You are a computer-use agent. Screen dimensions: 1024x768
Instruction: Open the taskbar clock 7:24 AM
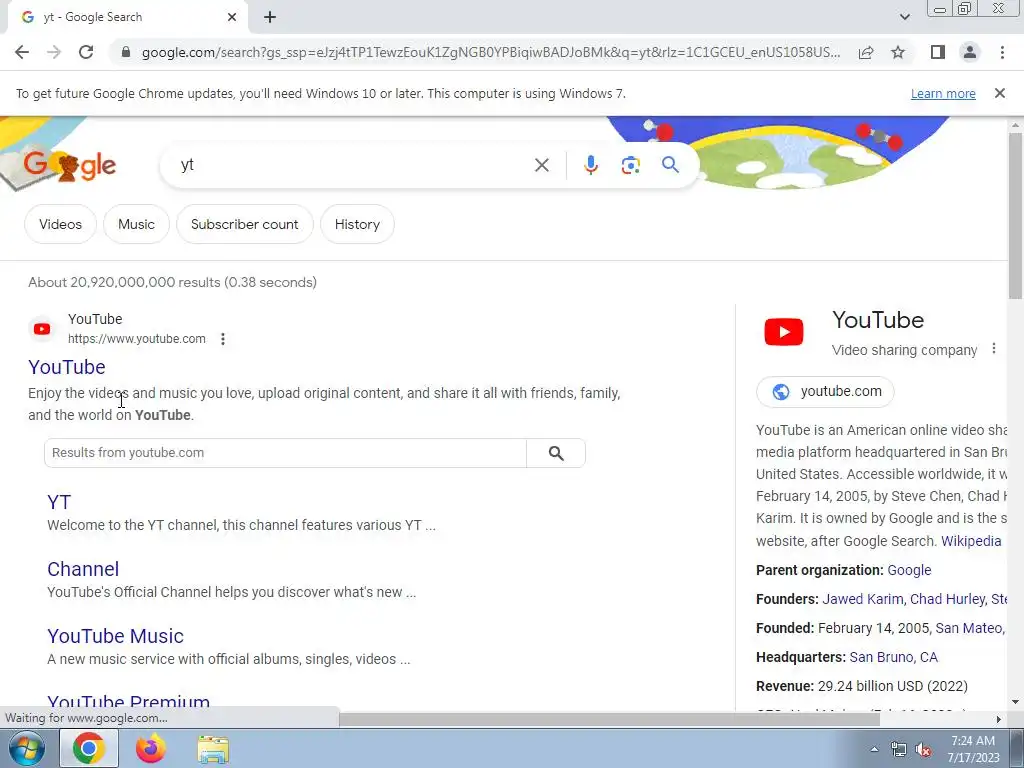[x=973, y=749]
